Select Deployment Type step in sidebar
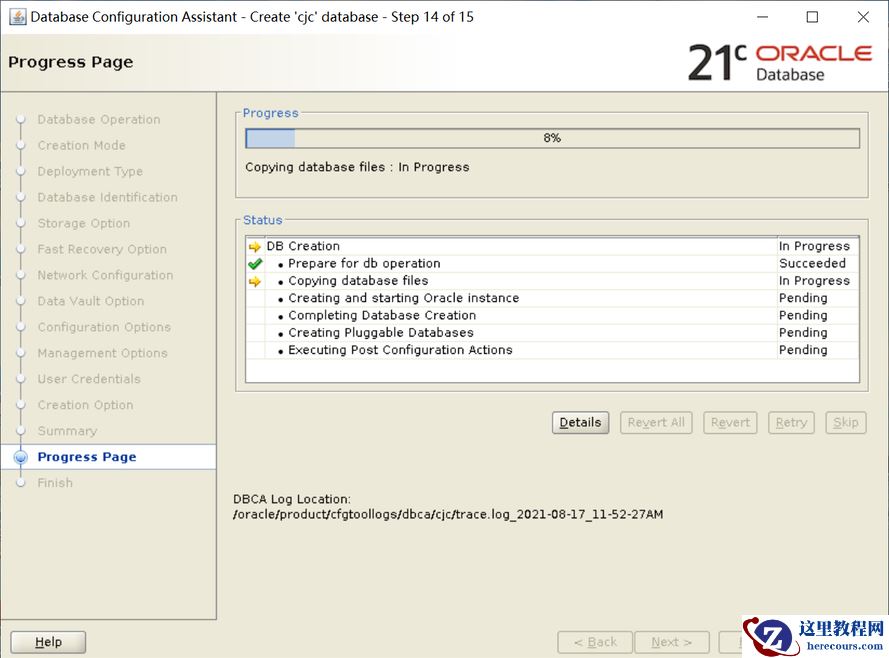This screenshot has width=889, height=658. (x=90, y=172)
